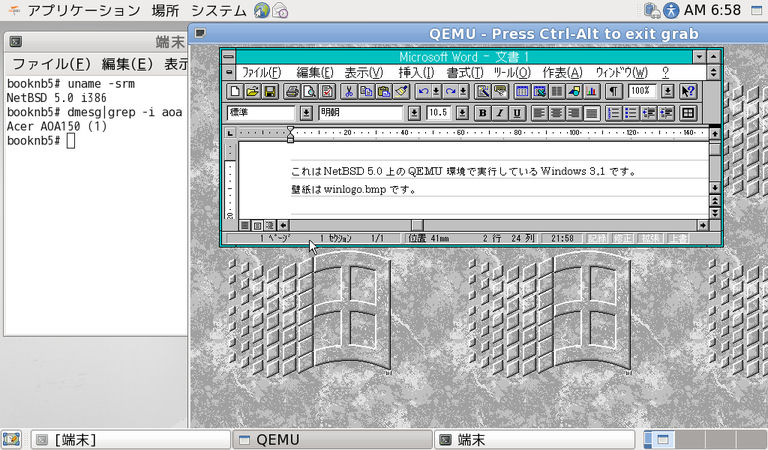
Task: Create a bulleted list
Action: [x=631, y=113]
